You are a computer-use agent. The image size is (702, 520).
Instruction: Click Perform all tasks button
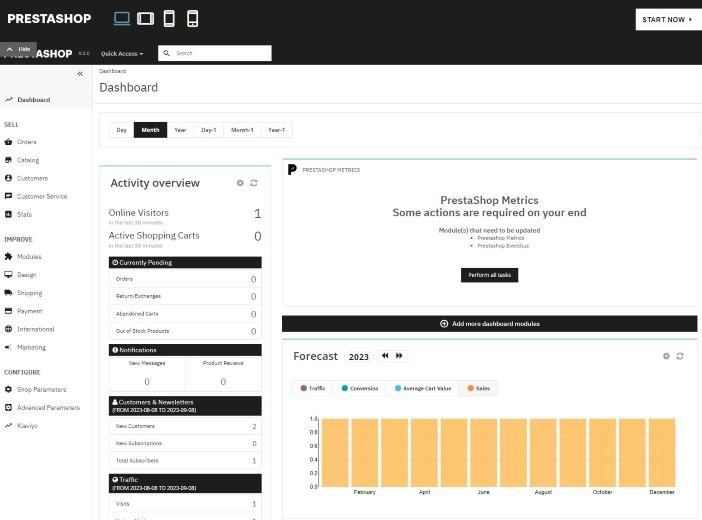pyautogui.click(x=489, y=275)
